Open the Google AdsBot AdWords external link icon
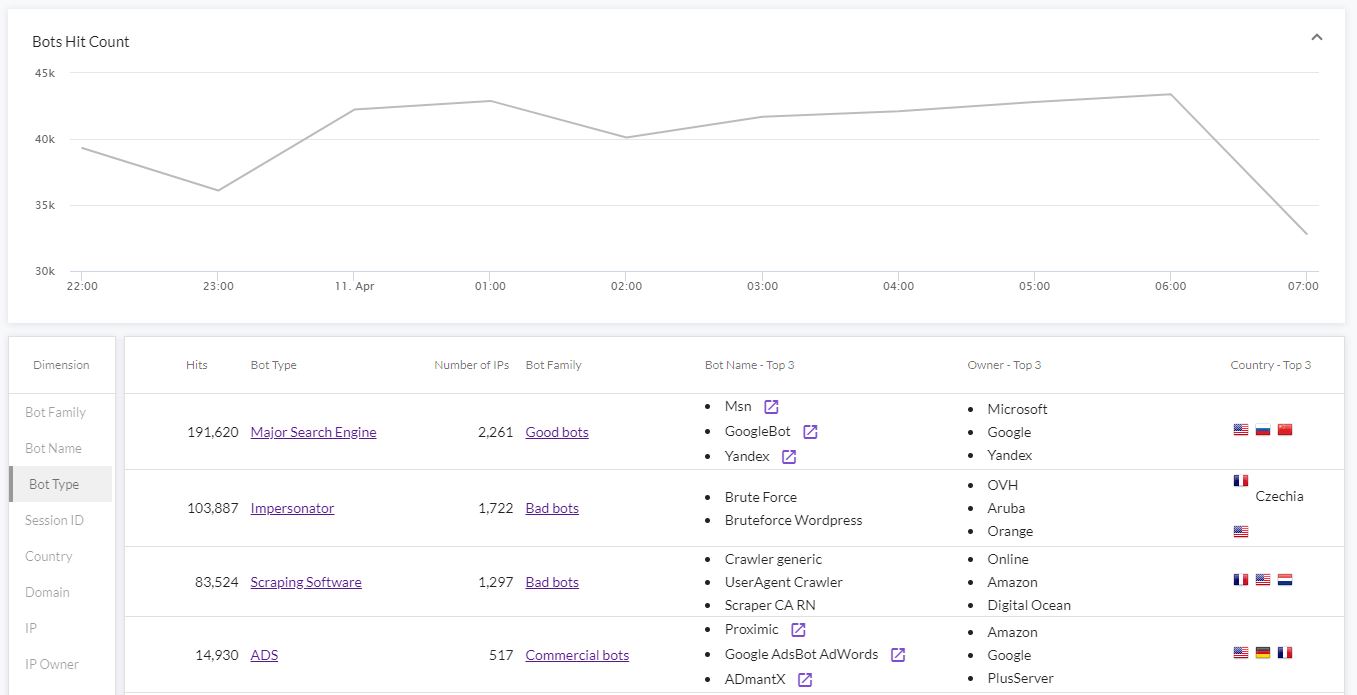The height and width of the screenshot is (695, 1357). point(897,654)
